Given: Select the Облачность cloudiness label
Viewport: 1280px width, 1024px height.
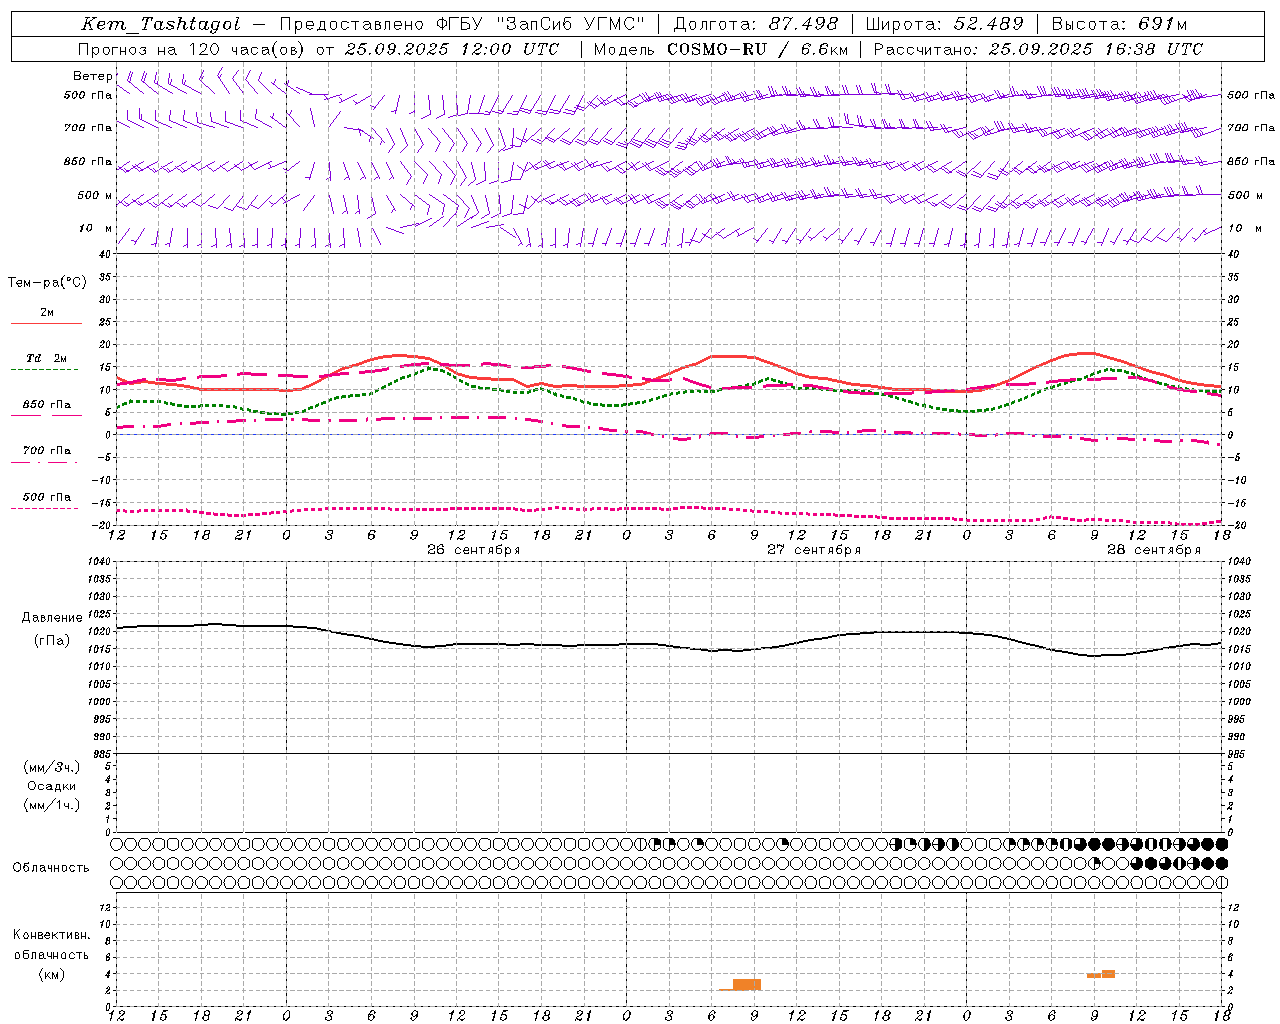Looking at the screenshot, I should [x=51, y=868].
